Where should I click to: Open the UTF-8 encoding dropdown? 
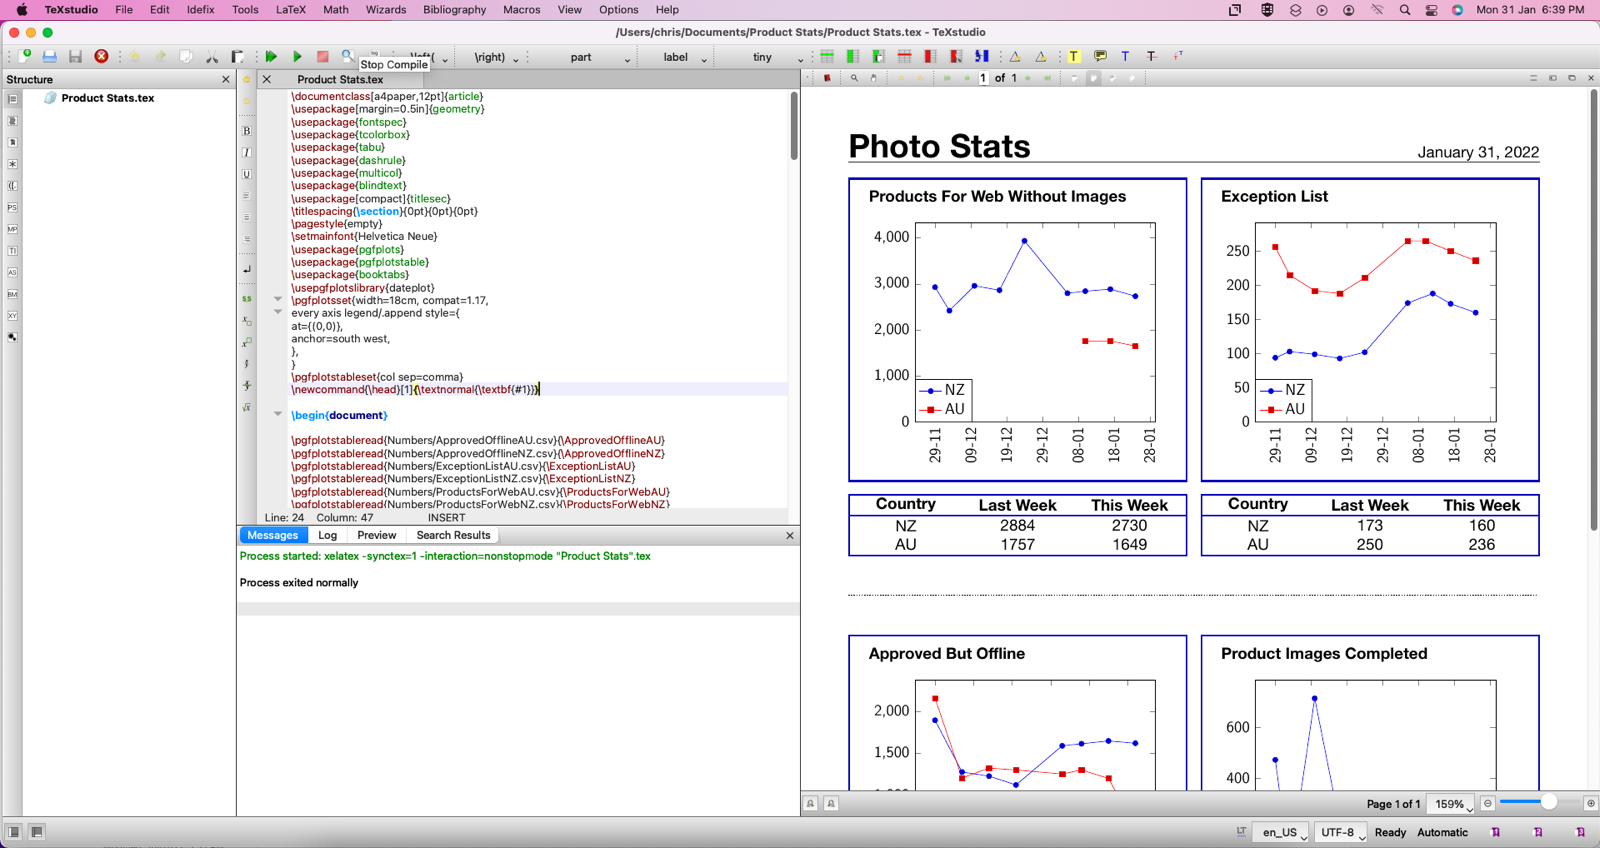1341,832
